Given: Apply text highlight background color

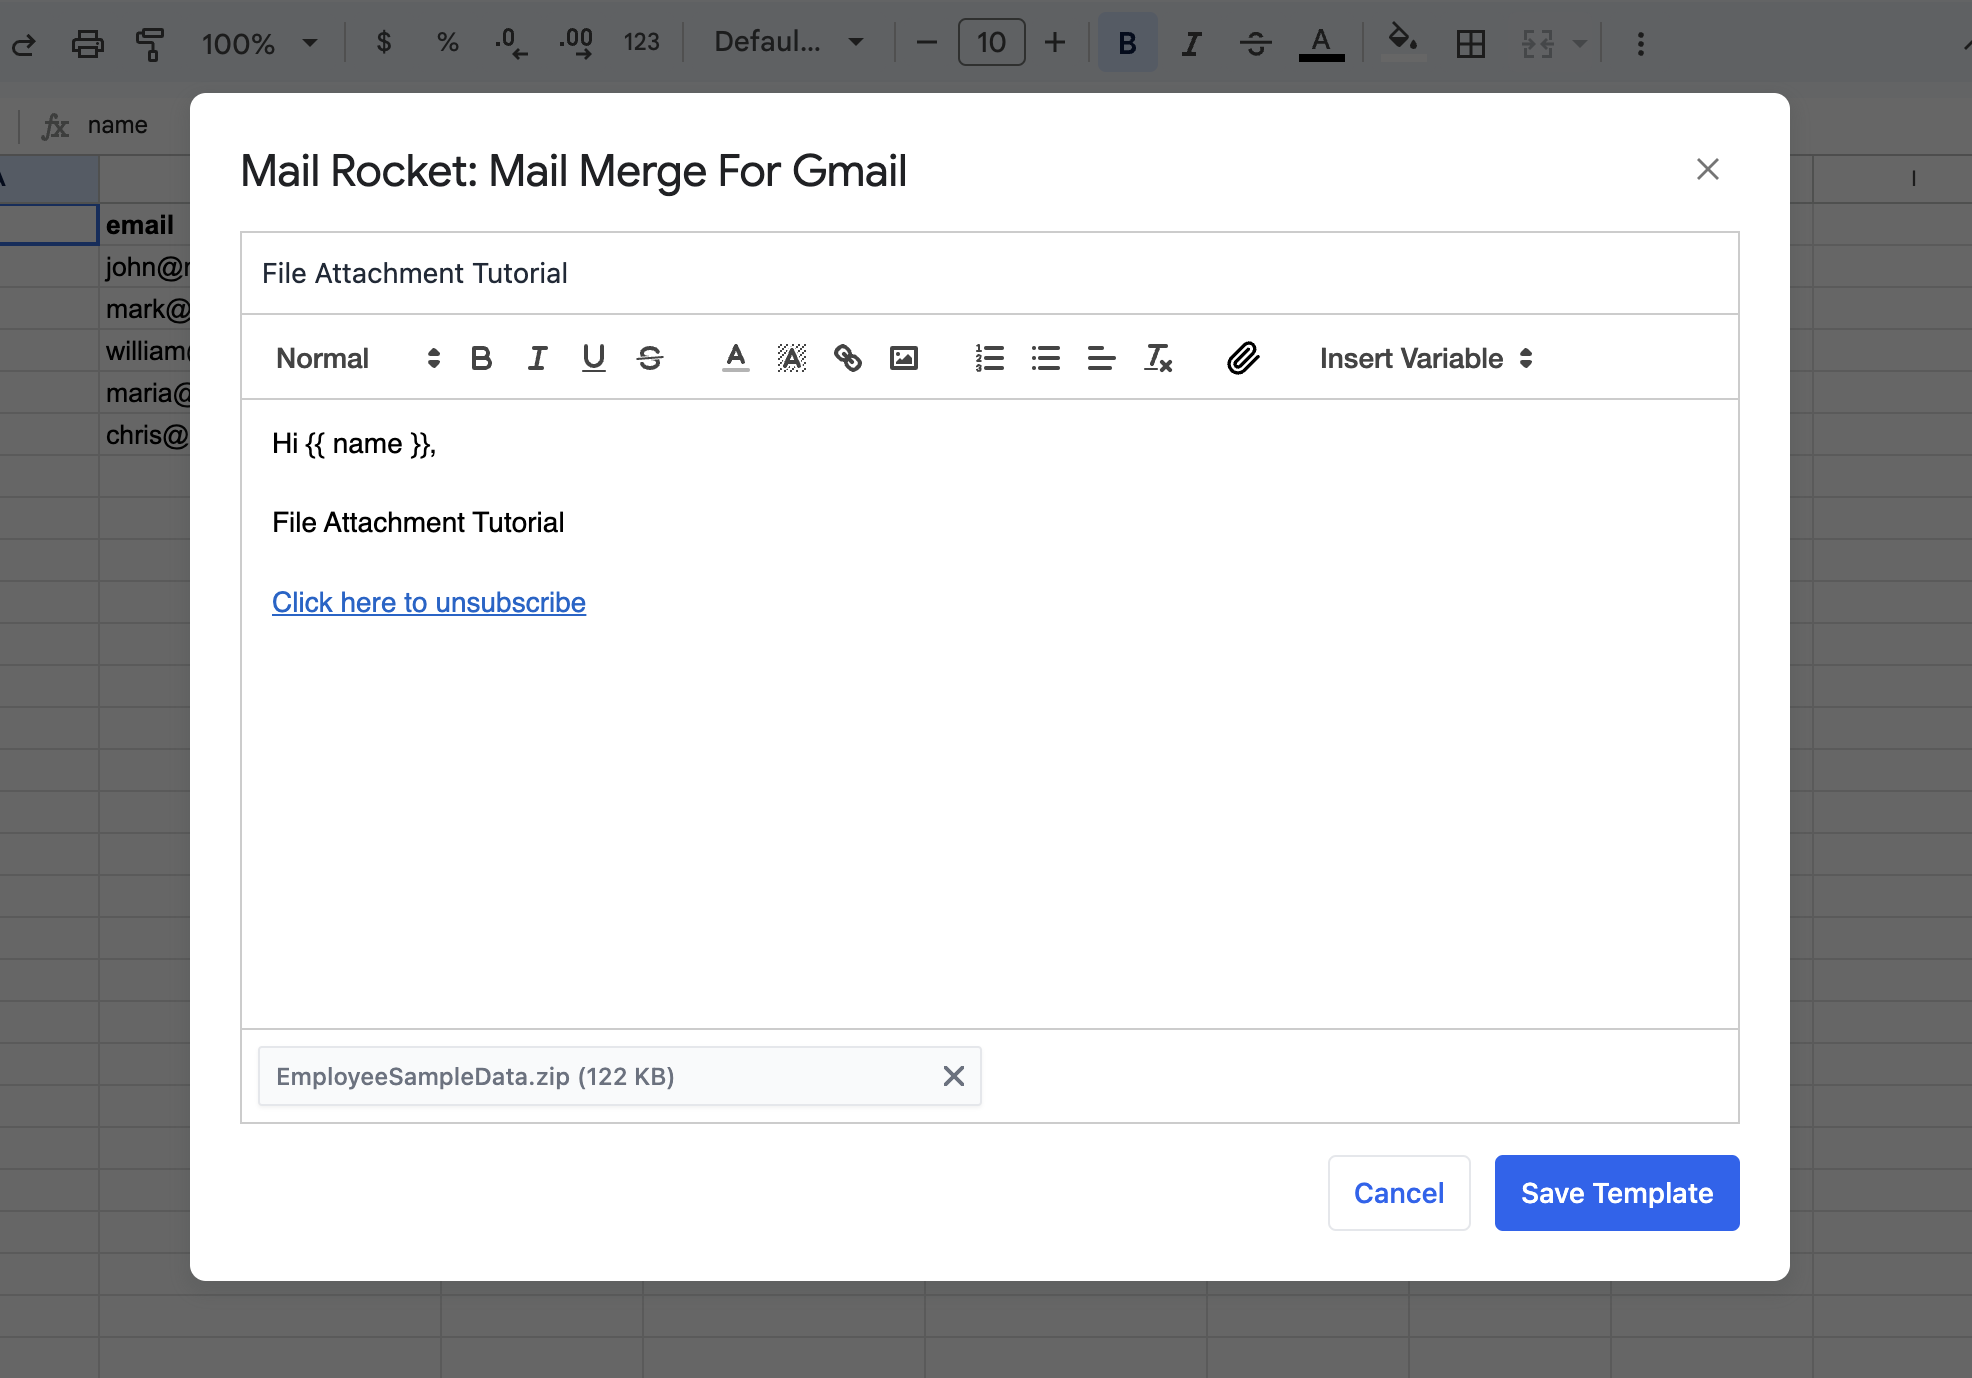Looking at the screenshot, I should coord(791,358).
